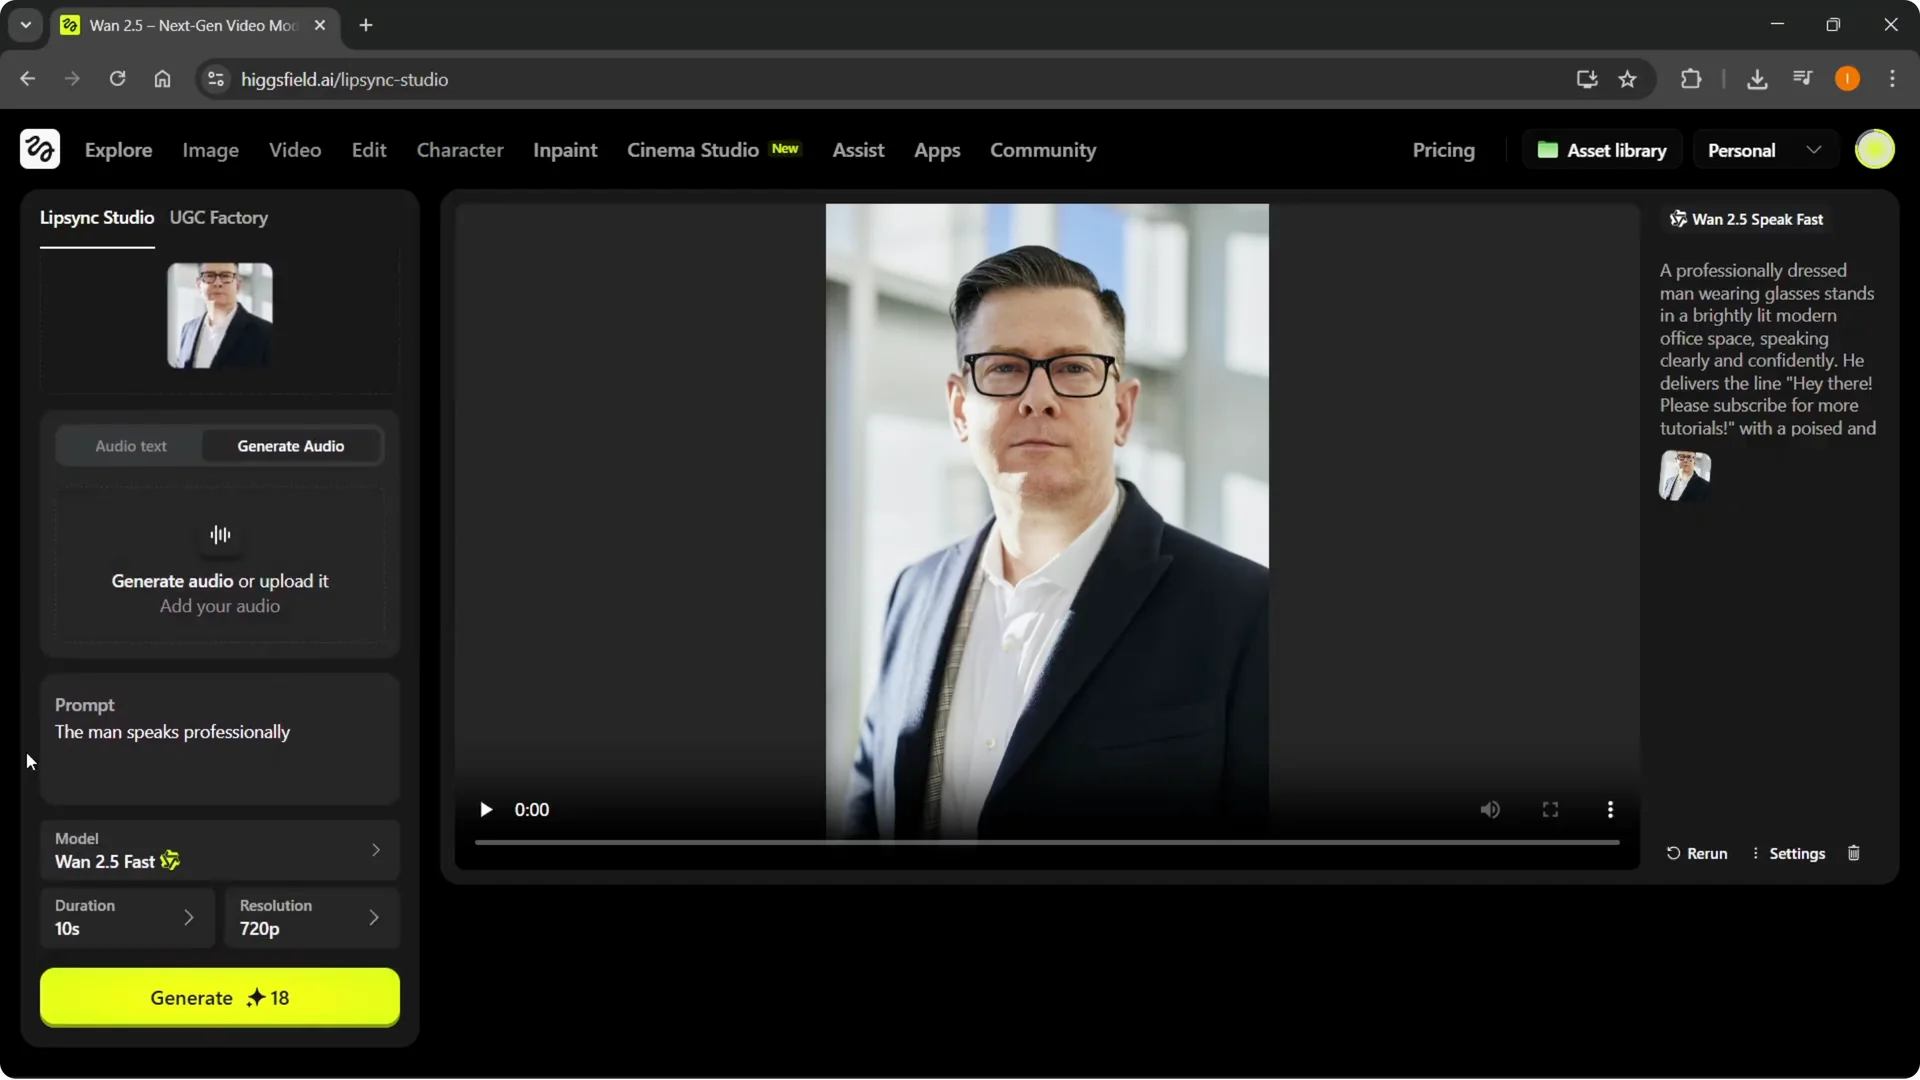Open the Asset library
The width and height of the screenshot is (1920, 1080).
1602,149
